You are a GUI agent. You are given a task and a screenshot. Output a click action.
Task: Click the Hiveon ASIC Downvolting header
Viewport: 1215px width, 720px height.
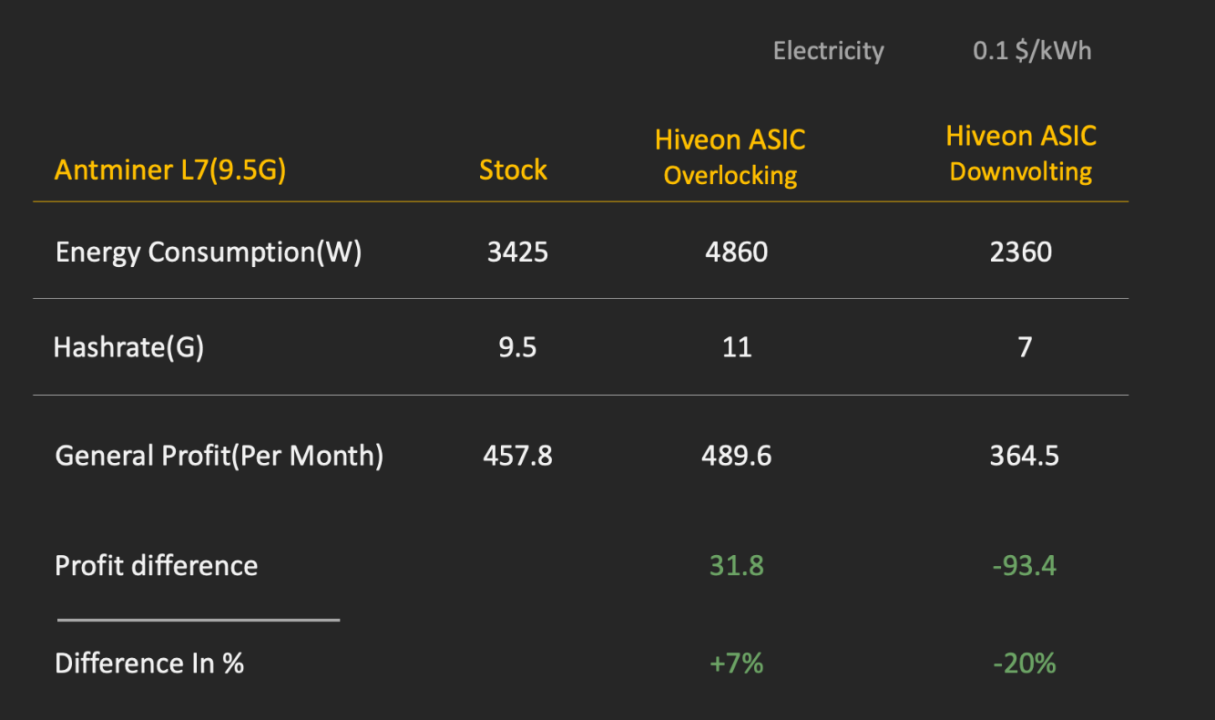[x=1021, y=154]
